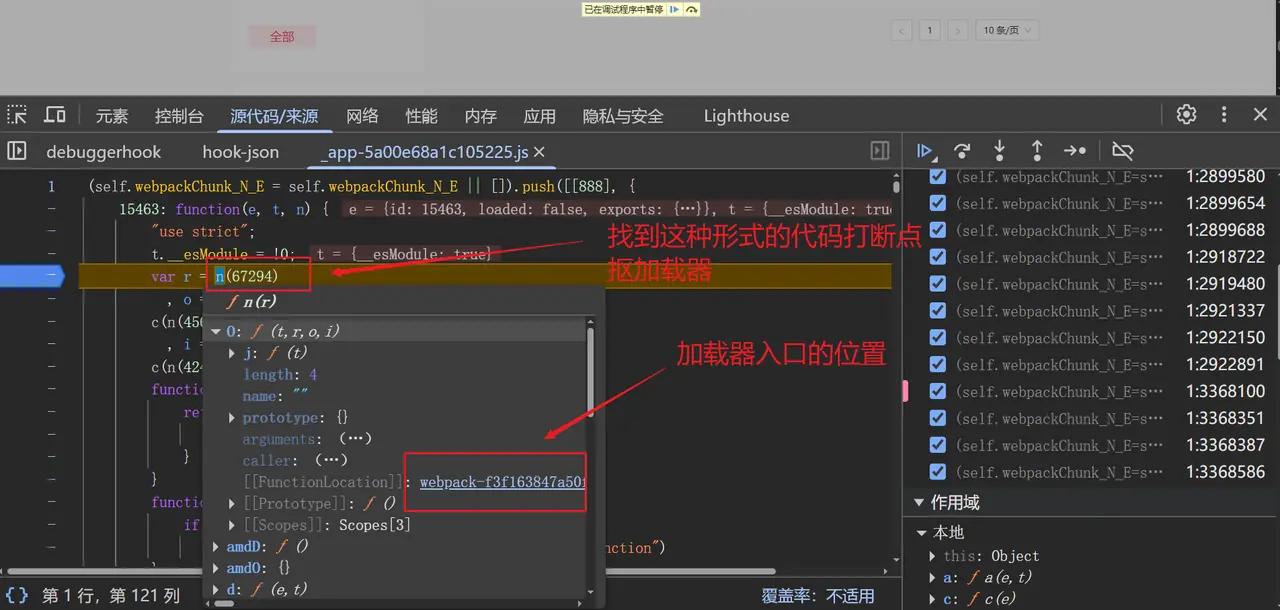Resume script execution in debugger
1280x610 pixels.
point(925,151)
